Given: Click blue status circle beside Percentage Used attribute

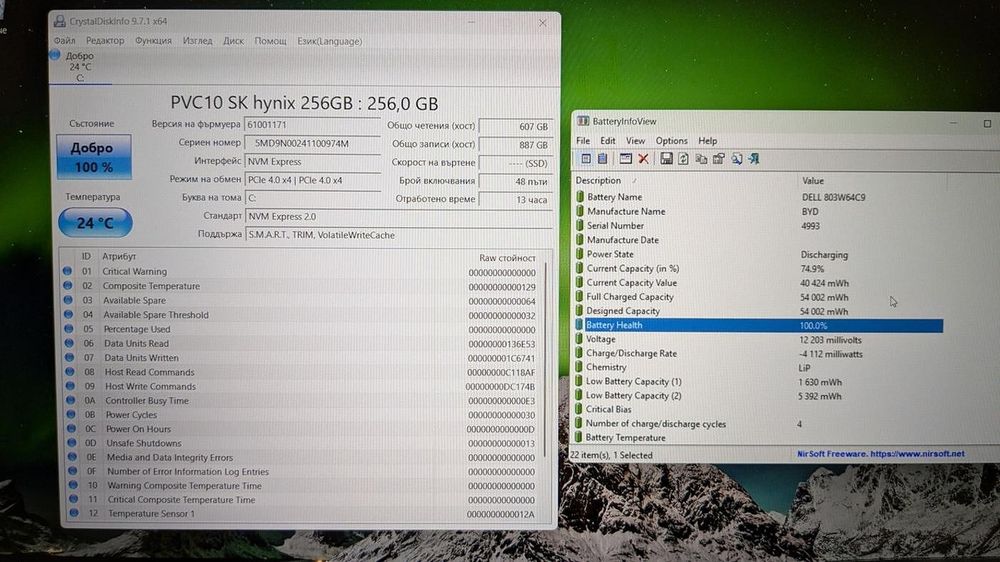Looking at the screenshot, I should pyautogui.click(x=69, y=329).
